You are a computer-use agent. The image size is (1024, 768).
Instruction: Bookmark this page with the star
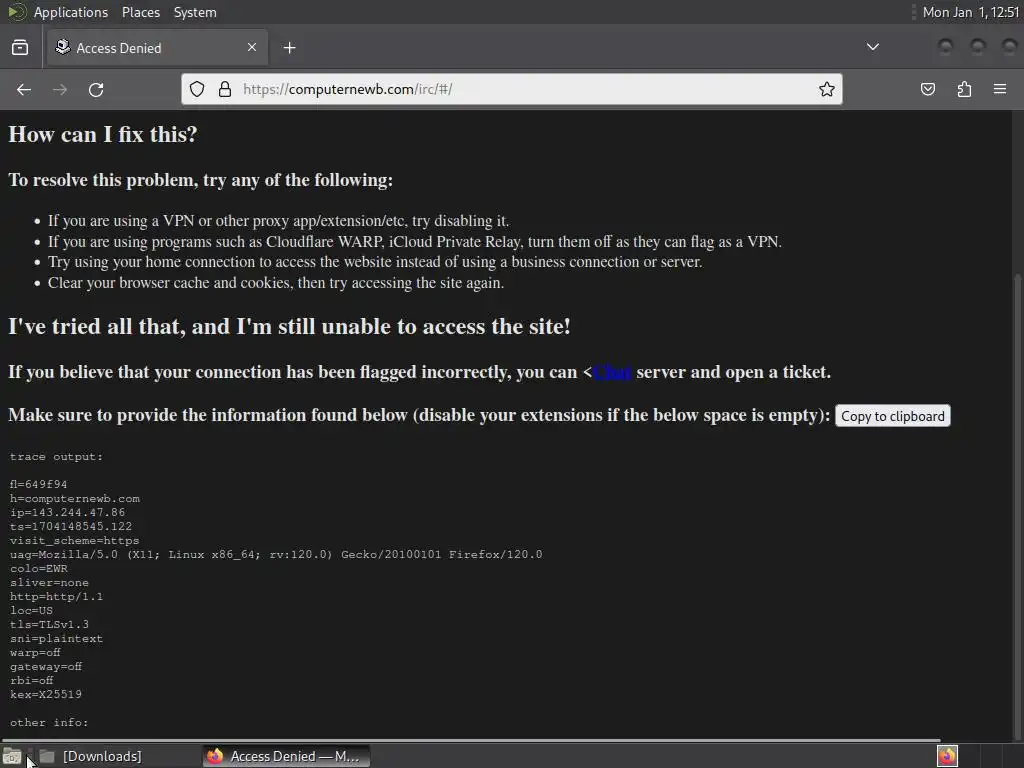(x=826, y=89)
